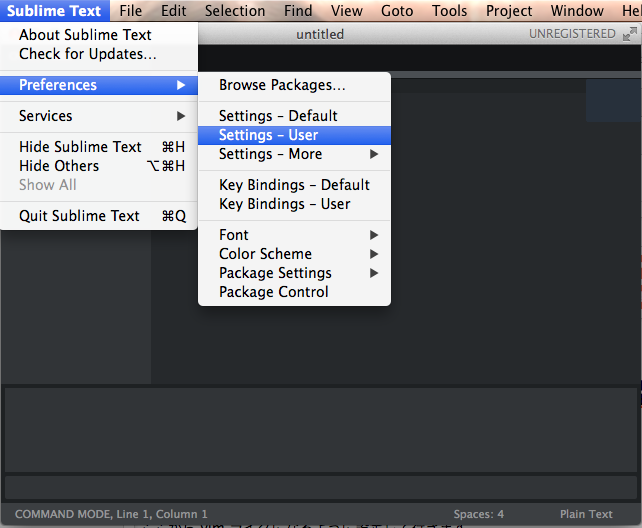
Task: Open the Find menu
Action: (x=298, y=11)
